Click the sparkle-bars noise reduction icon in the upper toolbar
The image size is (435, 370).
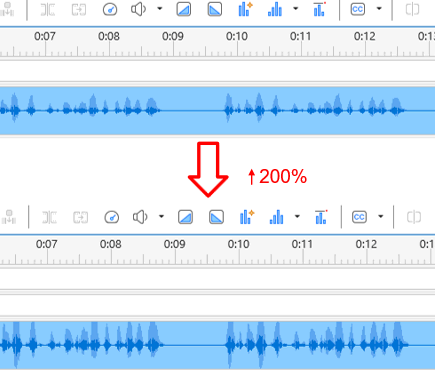pos(246,9)
